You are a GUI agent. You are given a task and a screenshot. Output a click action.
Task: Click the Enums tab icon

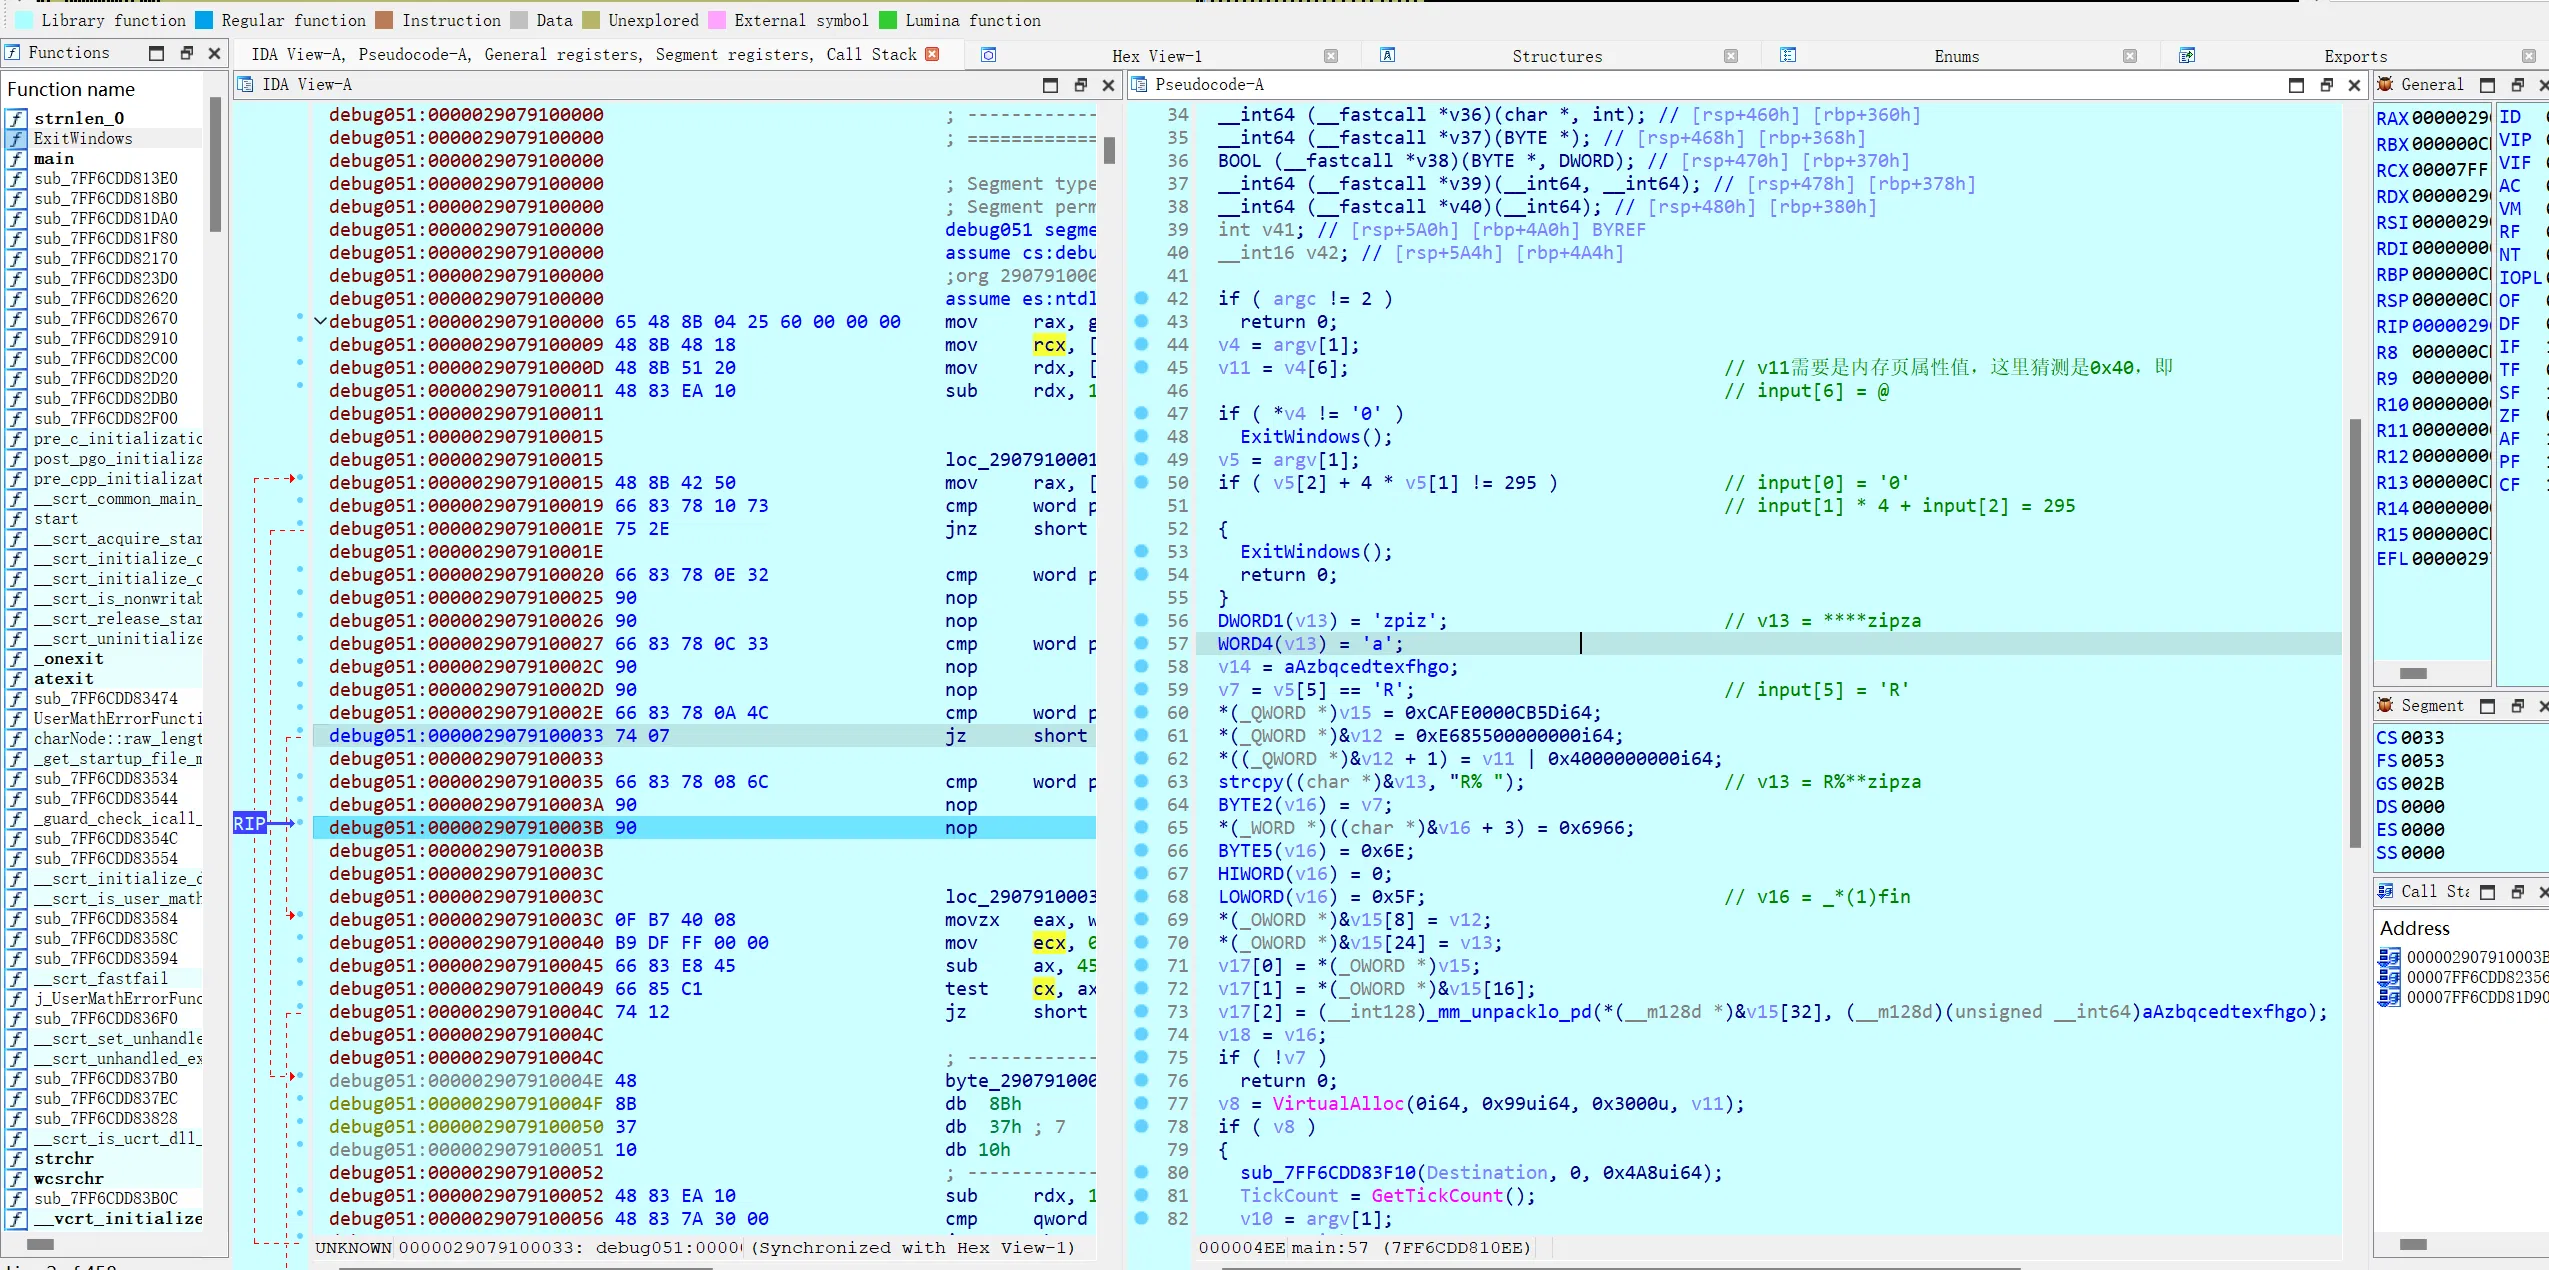point(1788,55)
